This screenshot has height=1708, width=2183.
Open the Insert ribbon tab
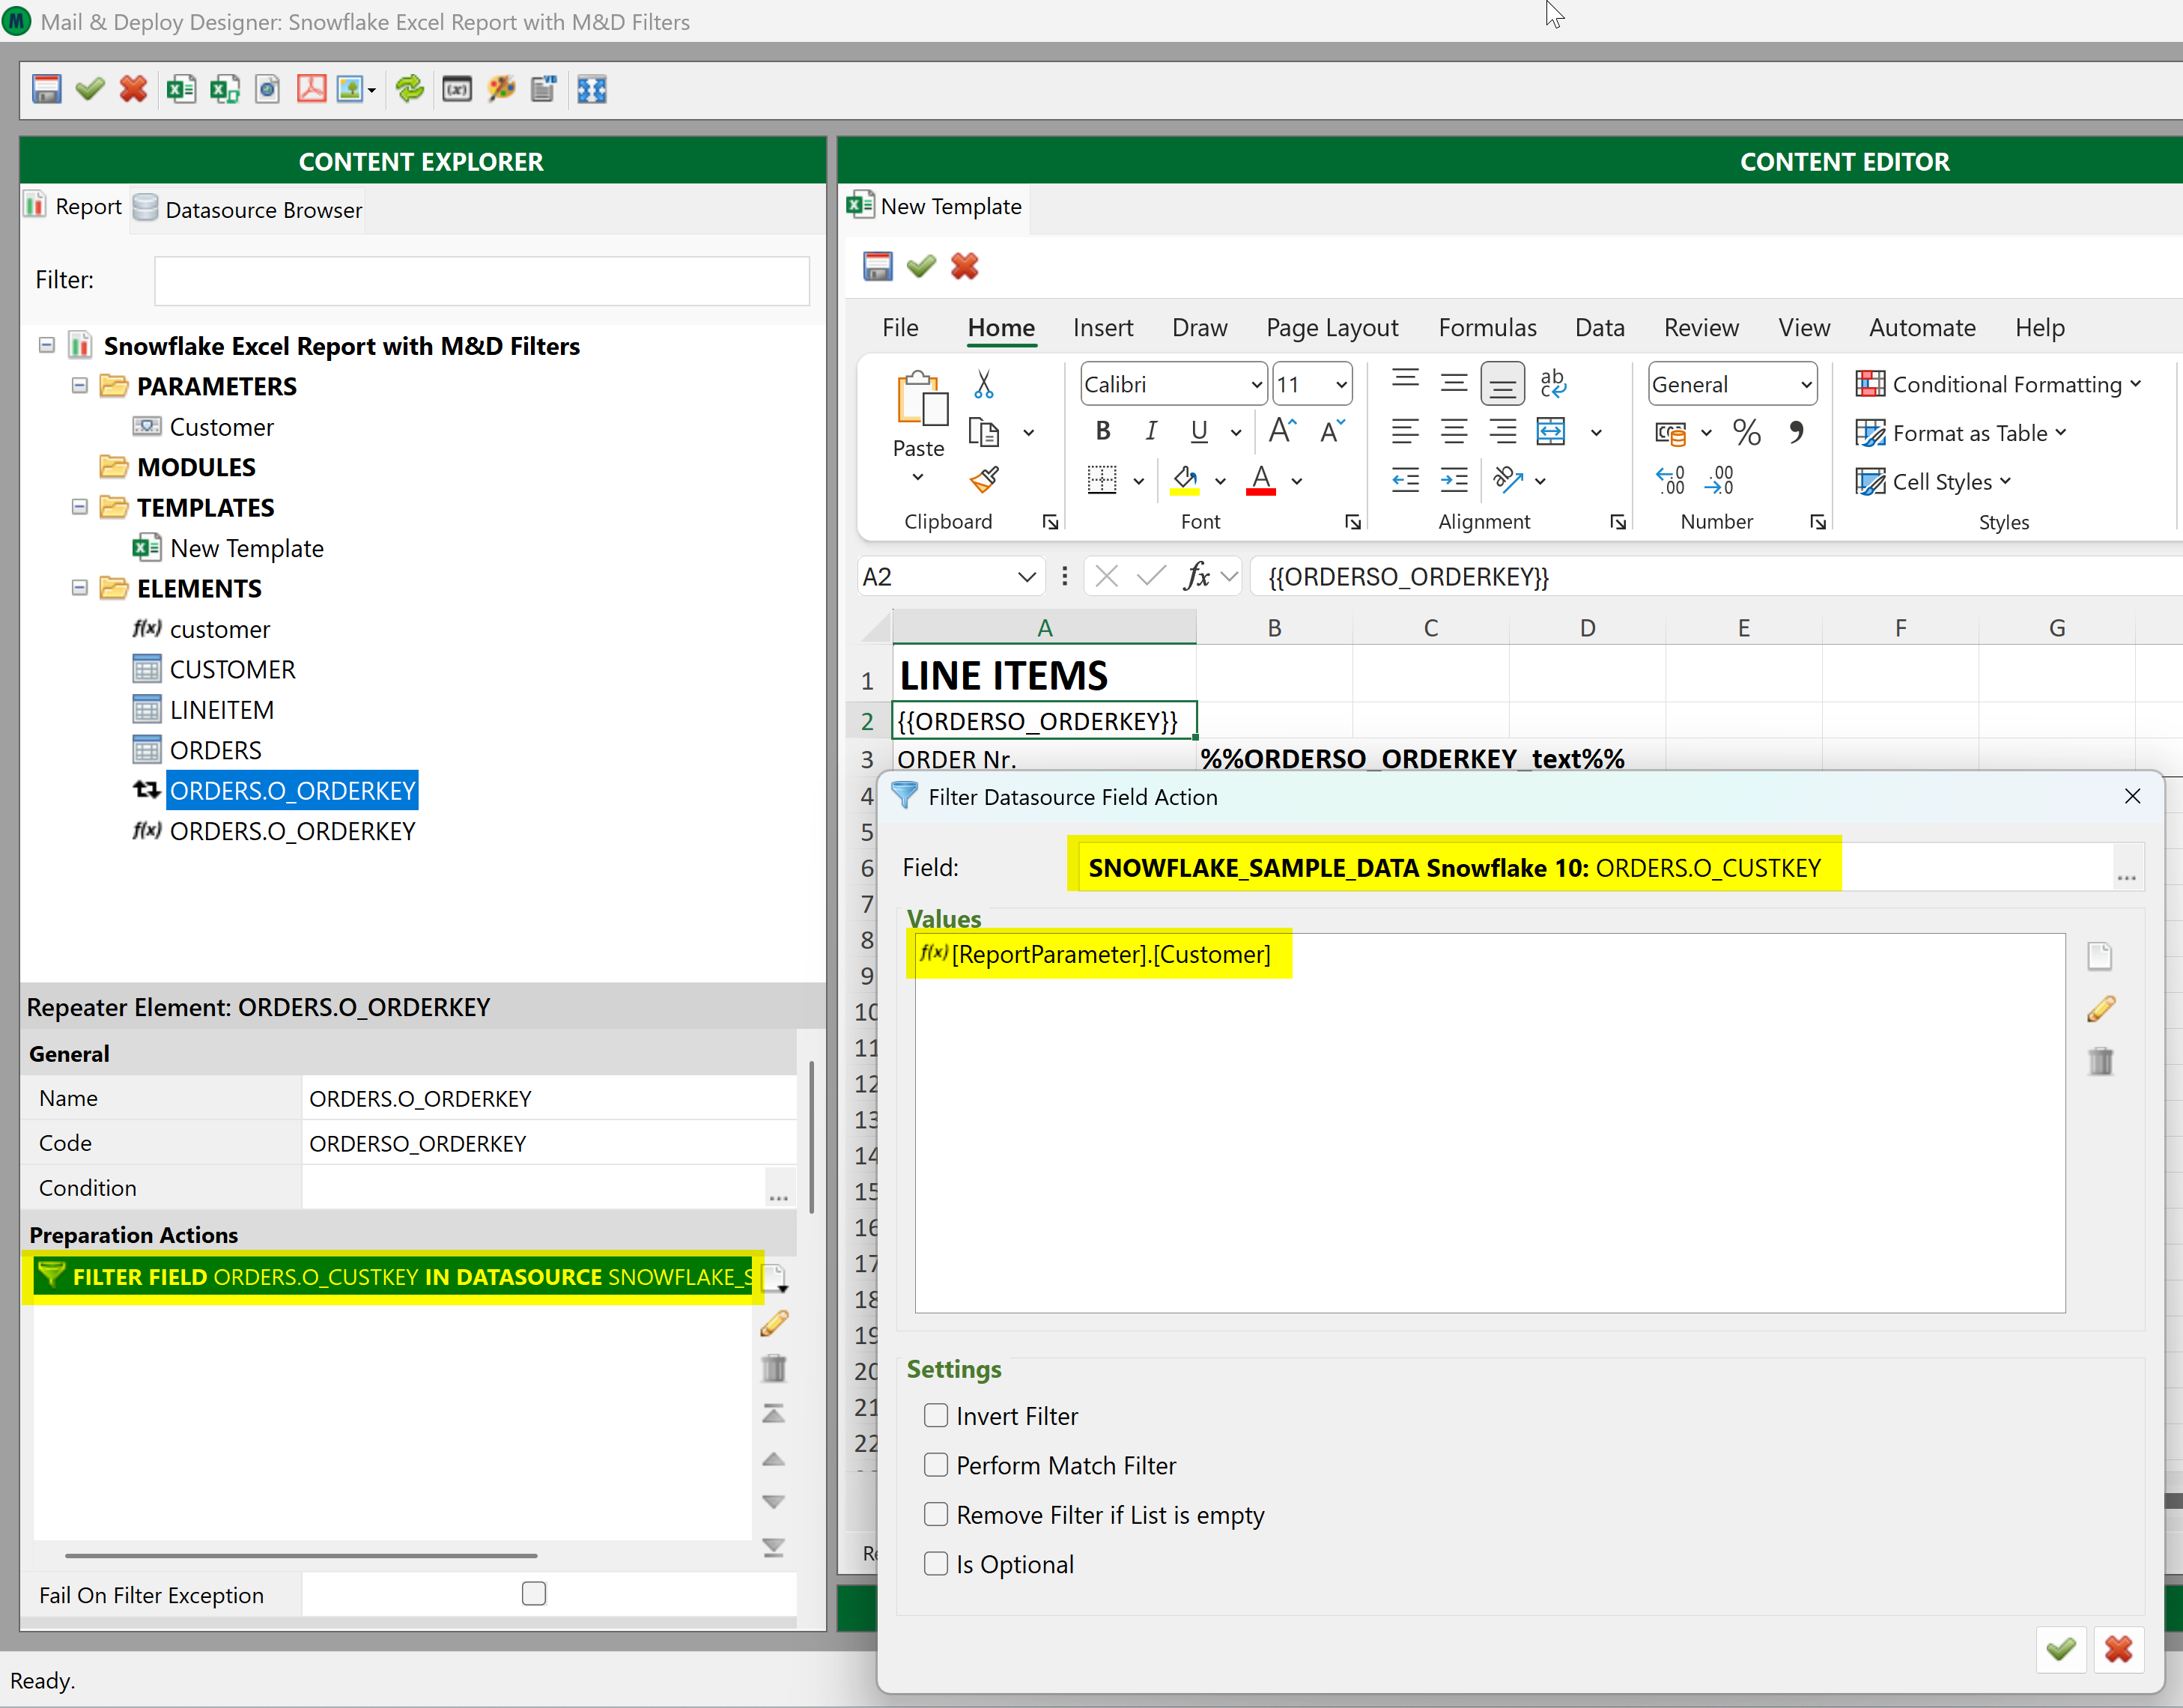pos(1102,328)
